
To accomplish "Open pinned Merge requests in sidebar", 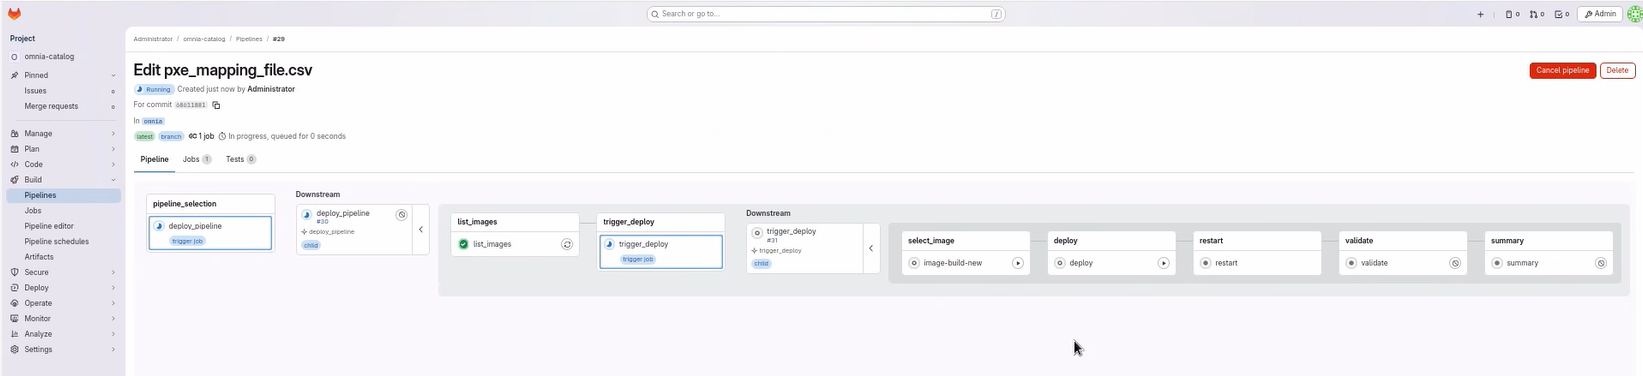I will [x=63, y=106].
